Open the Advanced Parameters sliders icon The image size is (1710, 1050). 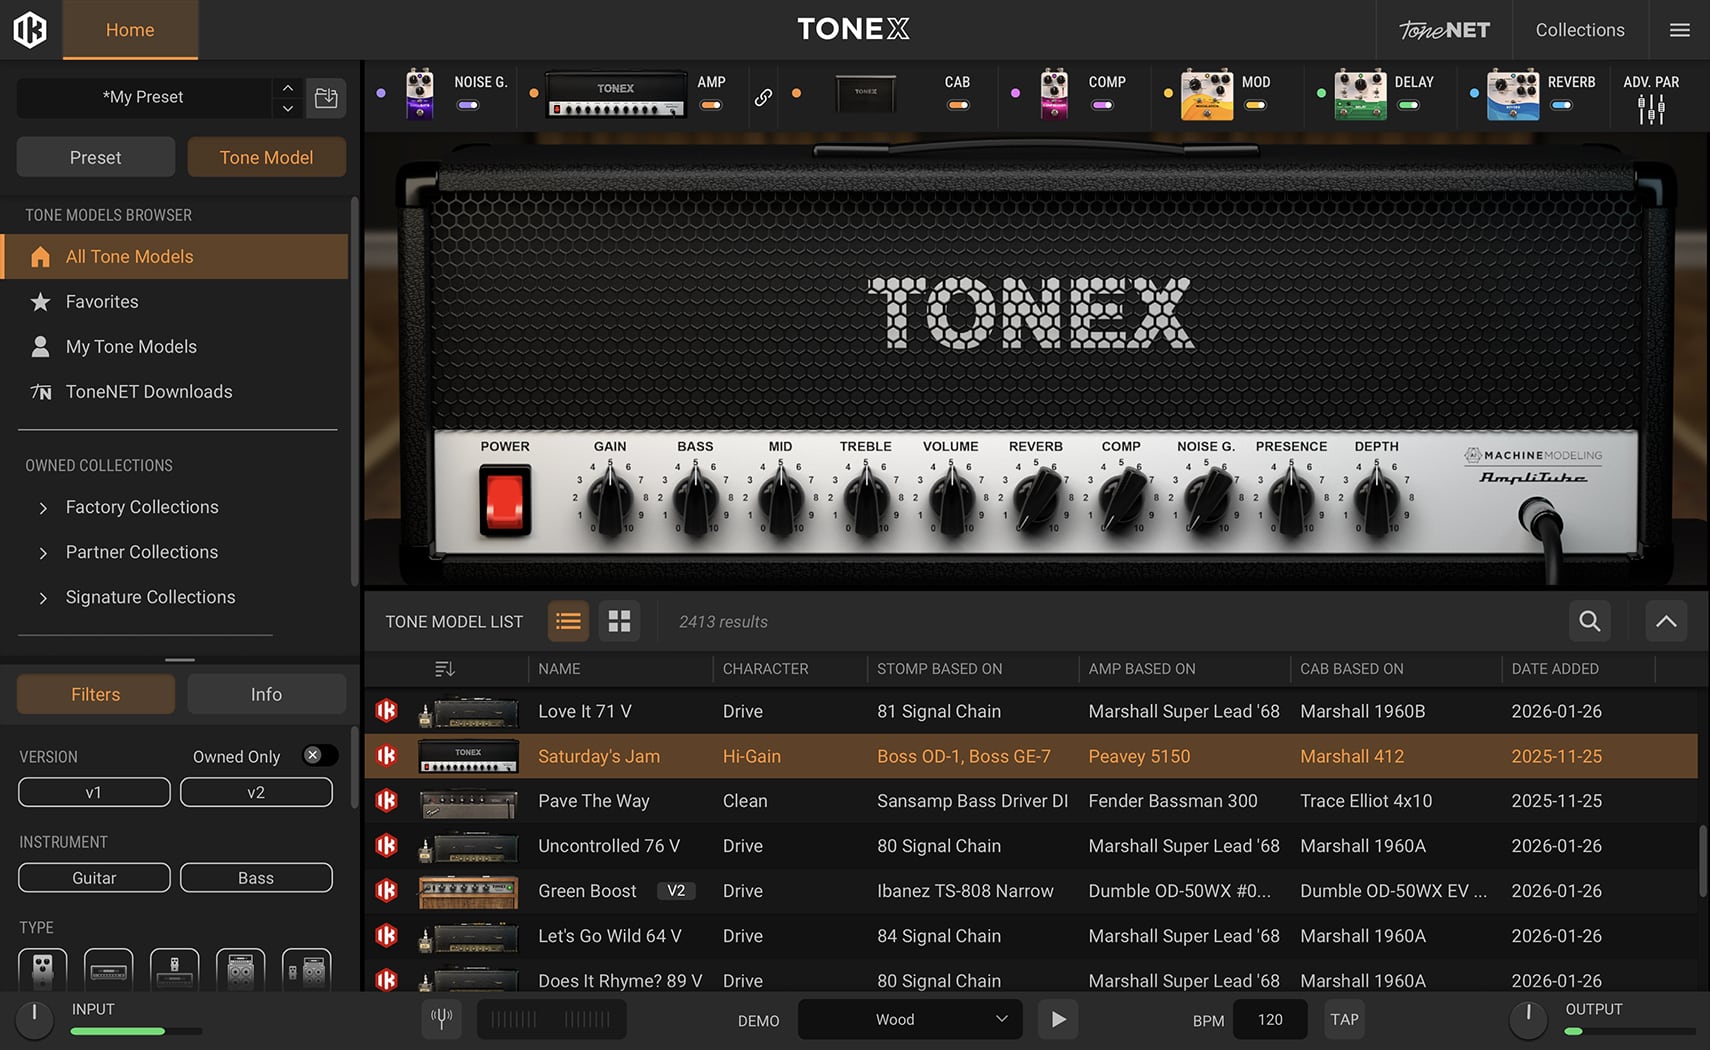point(1651,108)
